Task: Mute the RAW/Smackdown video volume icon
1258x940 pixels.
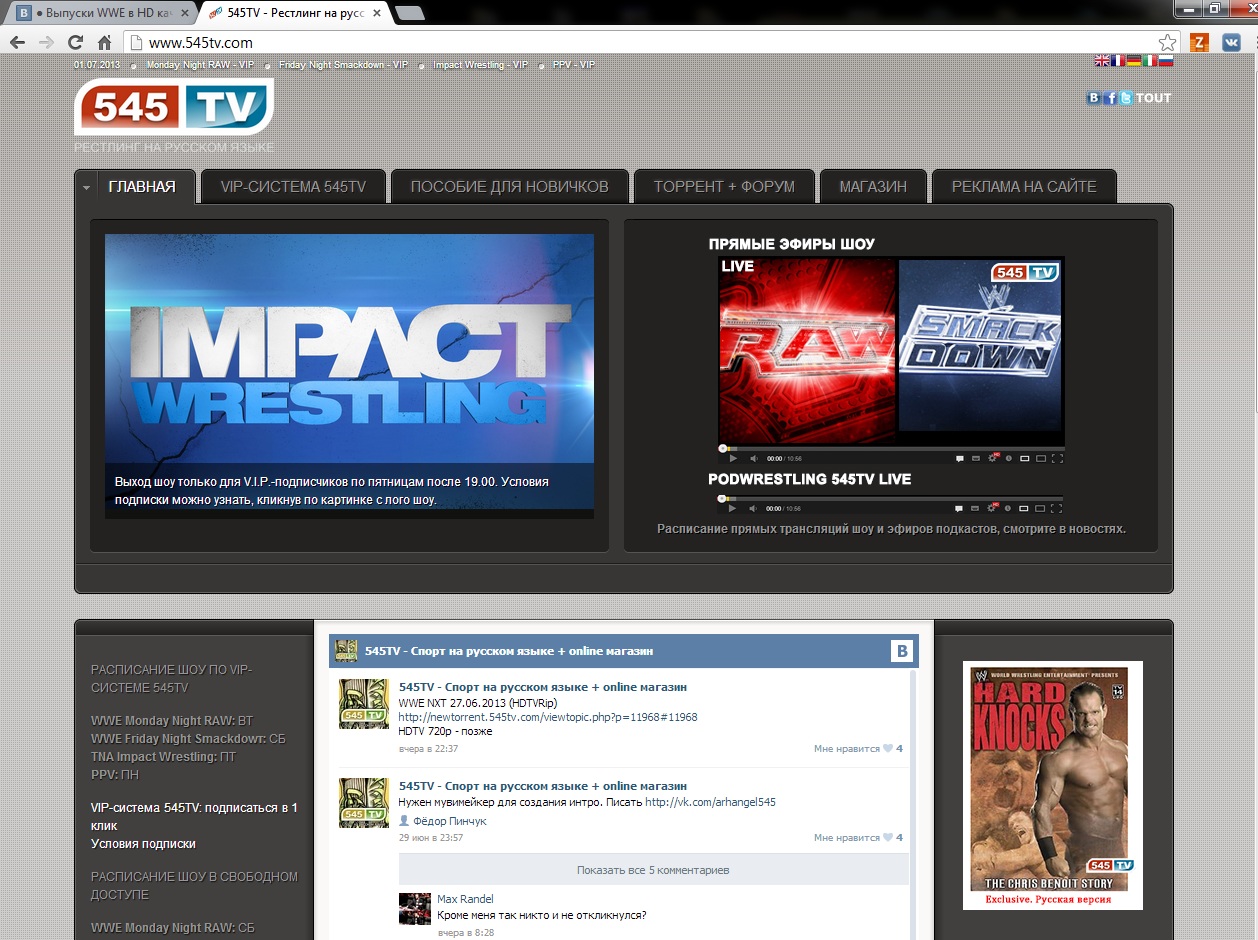Action: (752, 458)
